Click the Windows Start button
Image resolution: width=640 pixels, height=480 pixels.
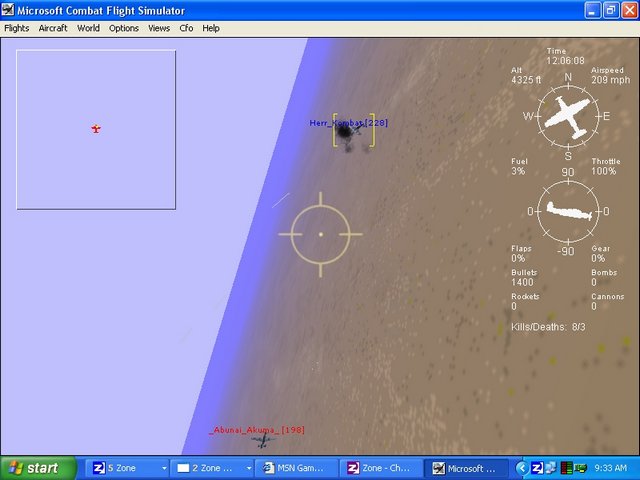tap(38, 468)
